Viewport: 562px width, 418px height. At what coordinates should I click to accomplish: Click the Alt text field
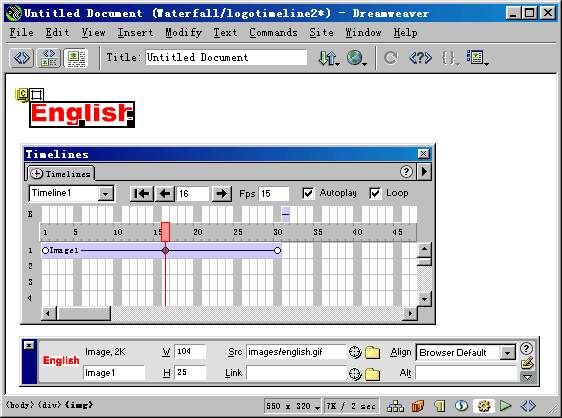[x=466, y=374]
